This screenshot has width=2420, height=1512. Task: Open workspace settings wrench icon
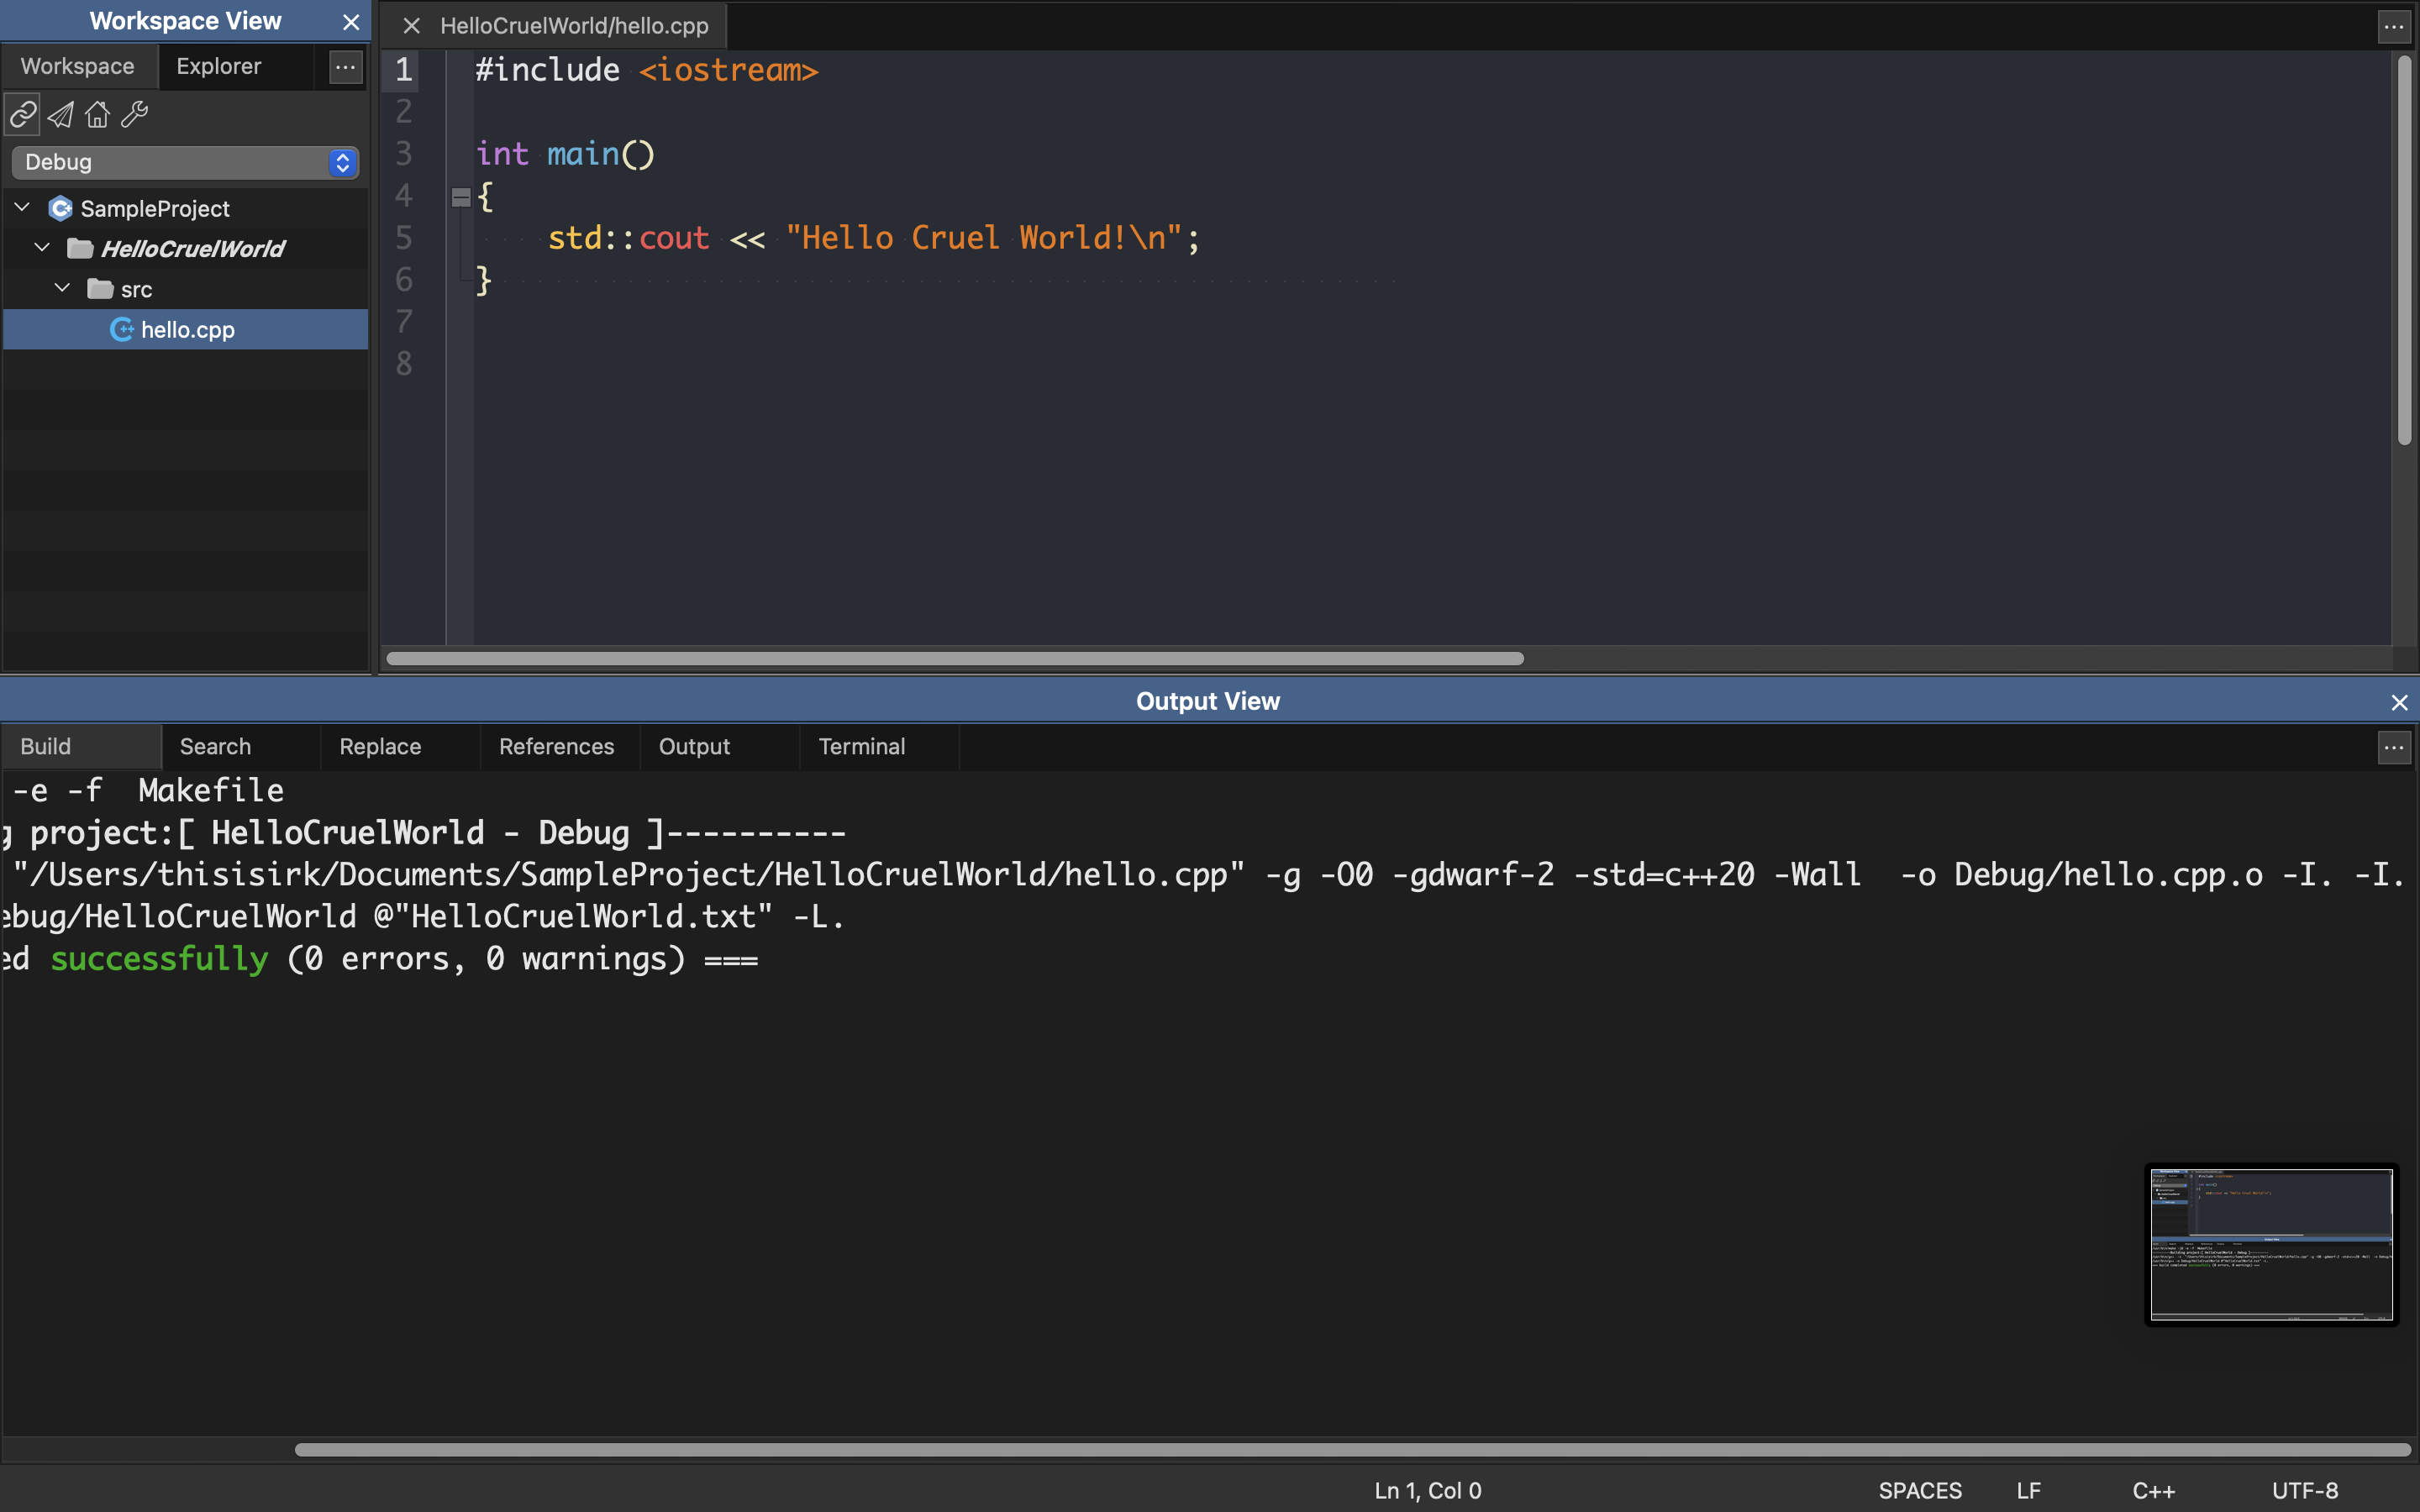coord(134,115)
